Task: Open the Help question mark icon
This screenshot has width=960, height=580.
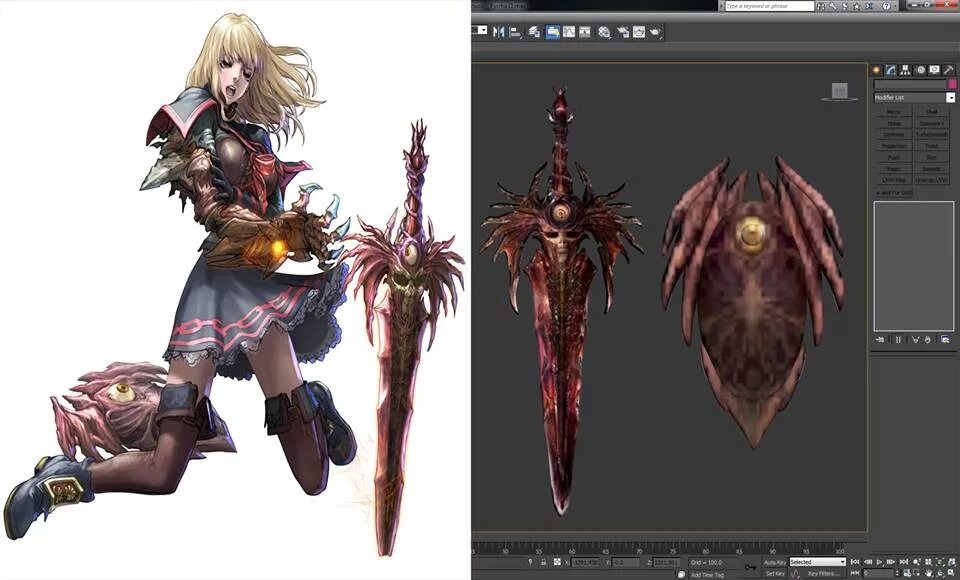Action: pyautogui.click(x=886, y=6)
